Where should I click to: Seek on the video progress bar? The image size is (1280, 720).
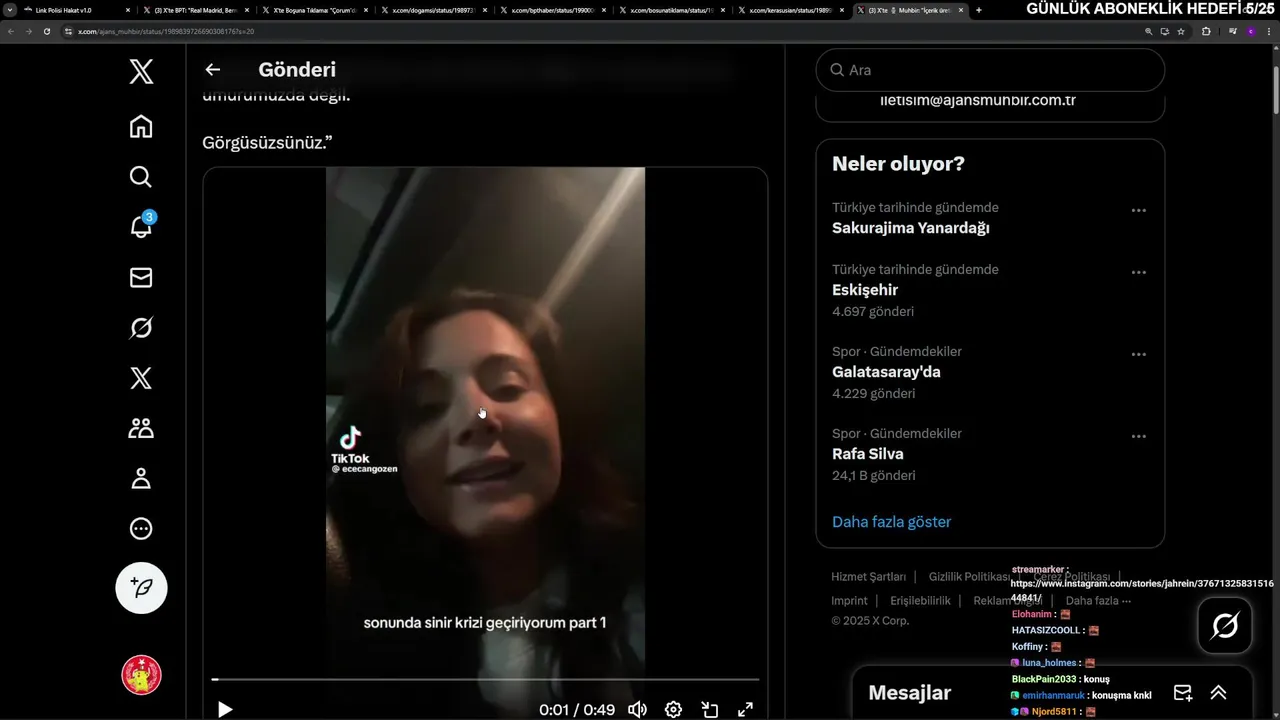point(485,680)
